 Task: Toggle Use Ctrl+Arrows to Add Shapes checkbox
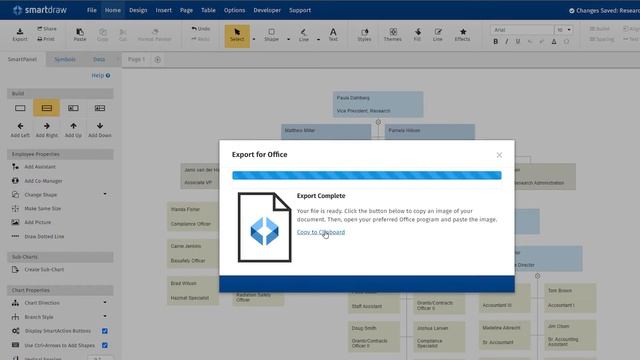tap(105, 345)
